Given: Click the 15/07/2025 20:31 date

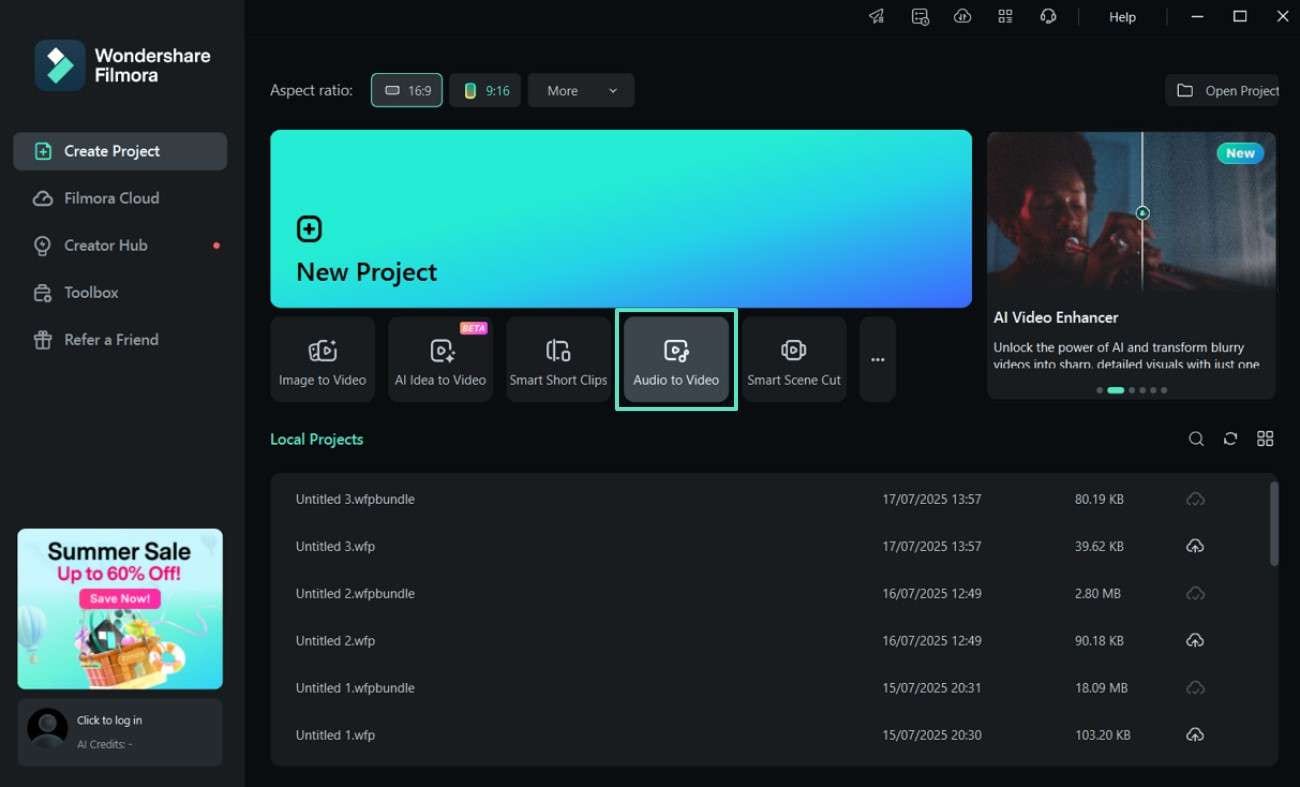Looking at the screenshot, I should [x=931, y=688].
